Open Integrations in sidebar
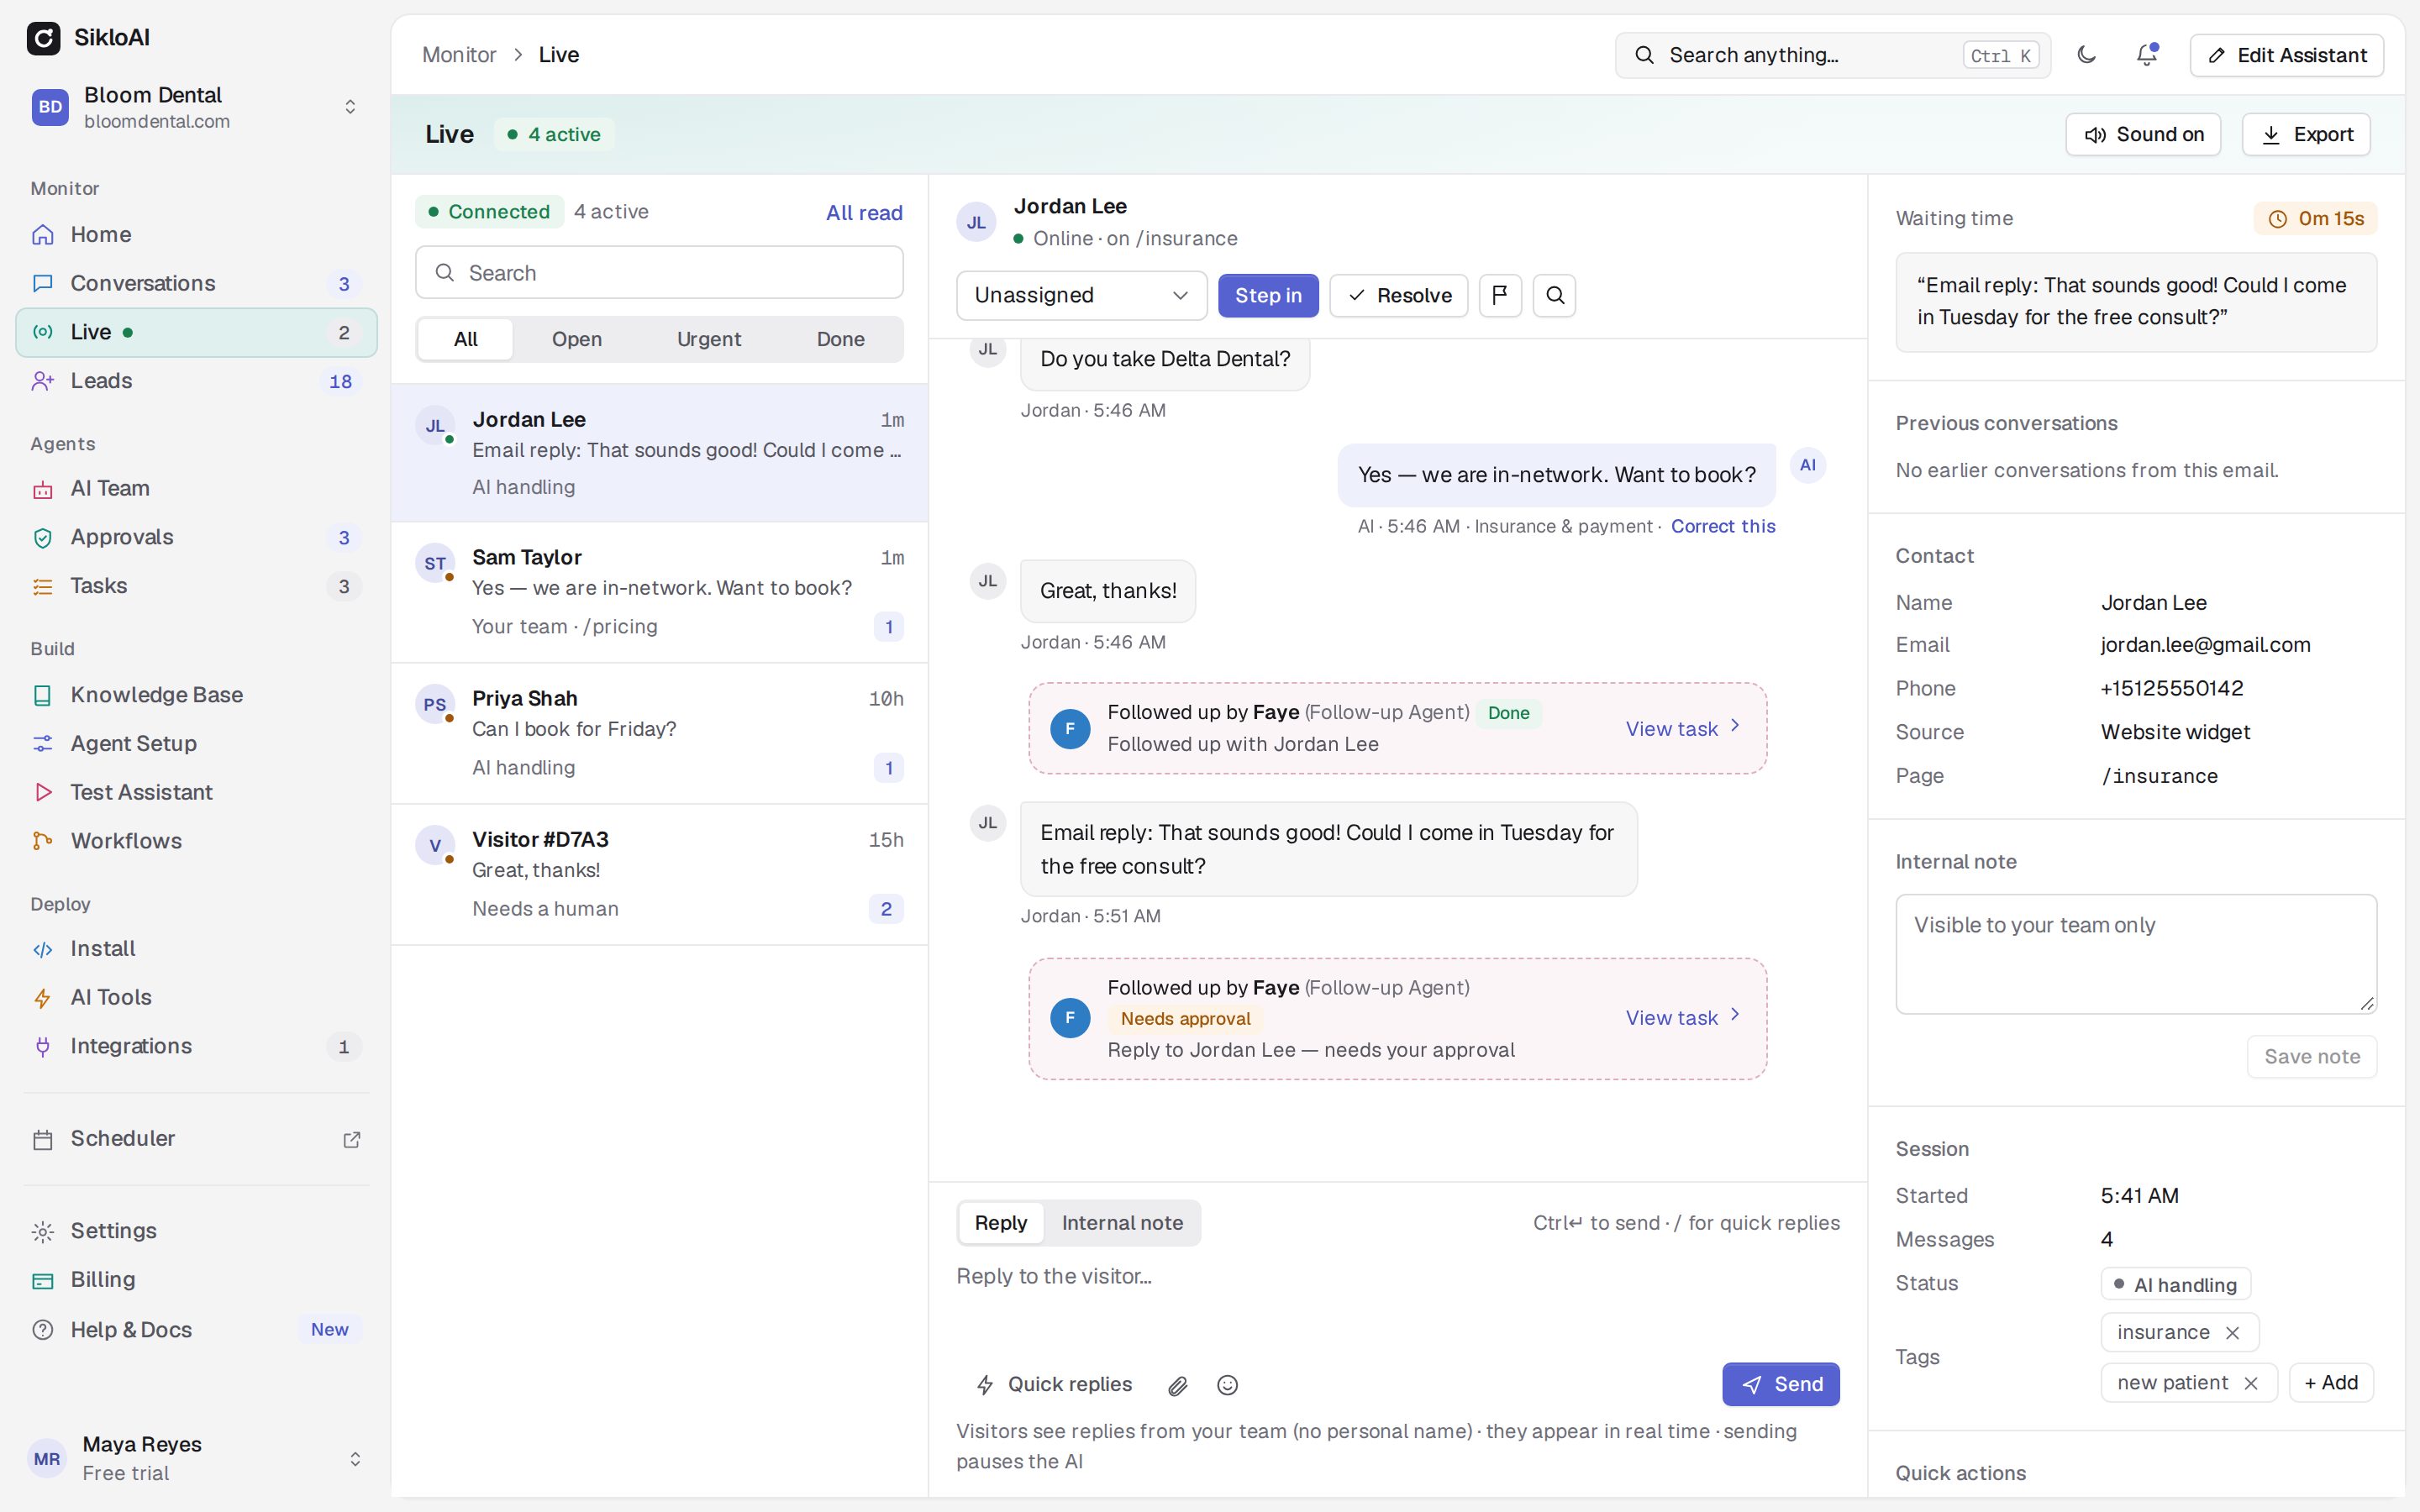2420x1512 pixels. [196, 1046]
